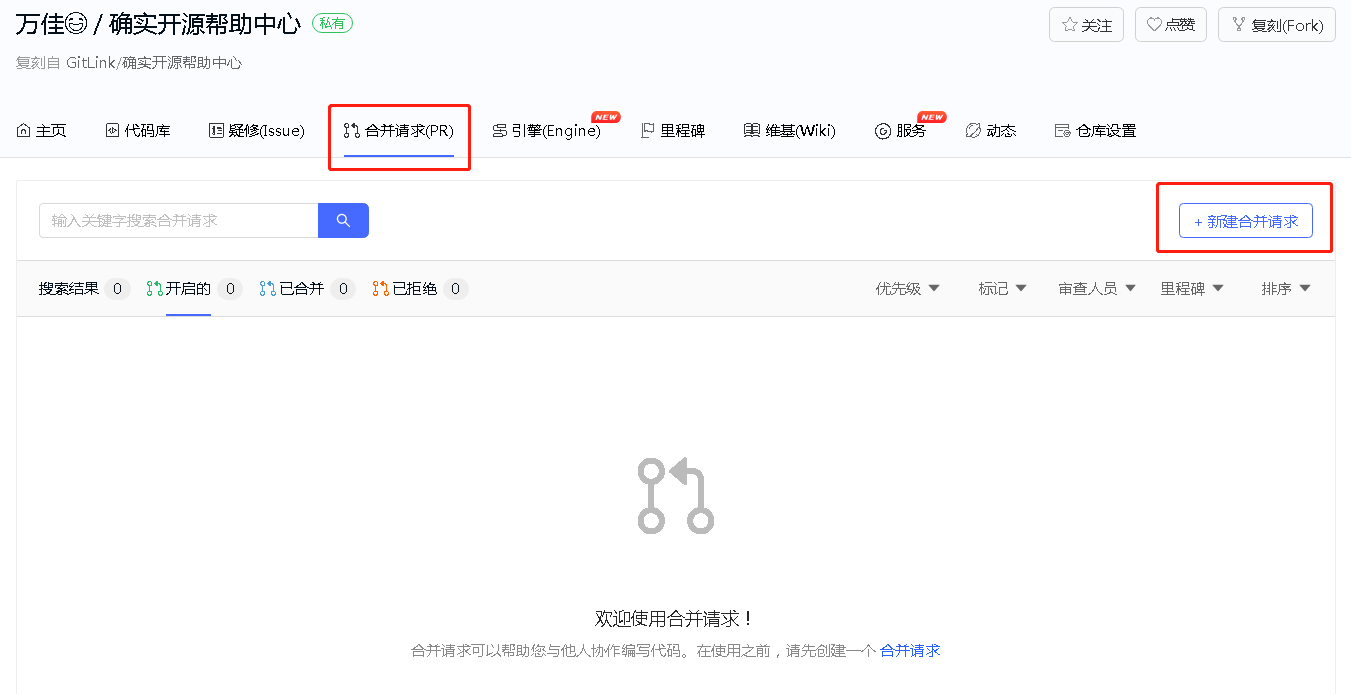Click the blue magnifier search button
Viewport: 1351px width, 694px height.
343,220
